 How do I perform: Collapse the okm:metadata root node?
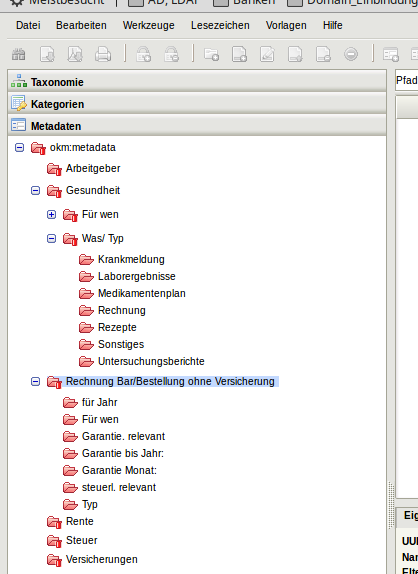[19, 148]
